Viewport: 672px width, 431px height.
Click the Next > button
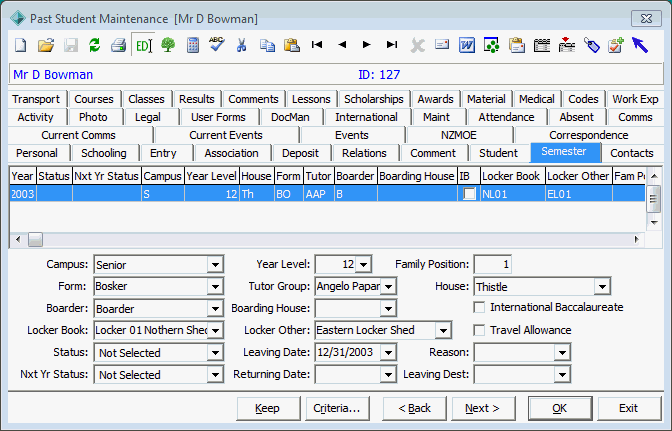[x=483, y=408]
